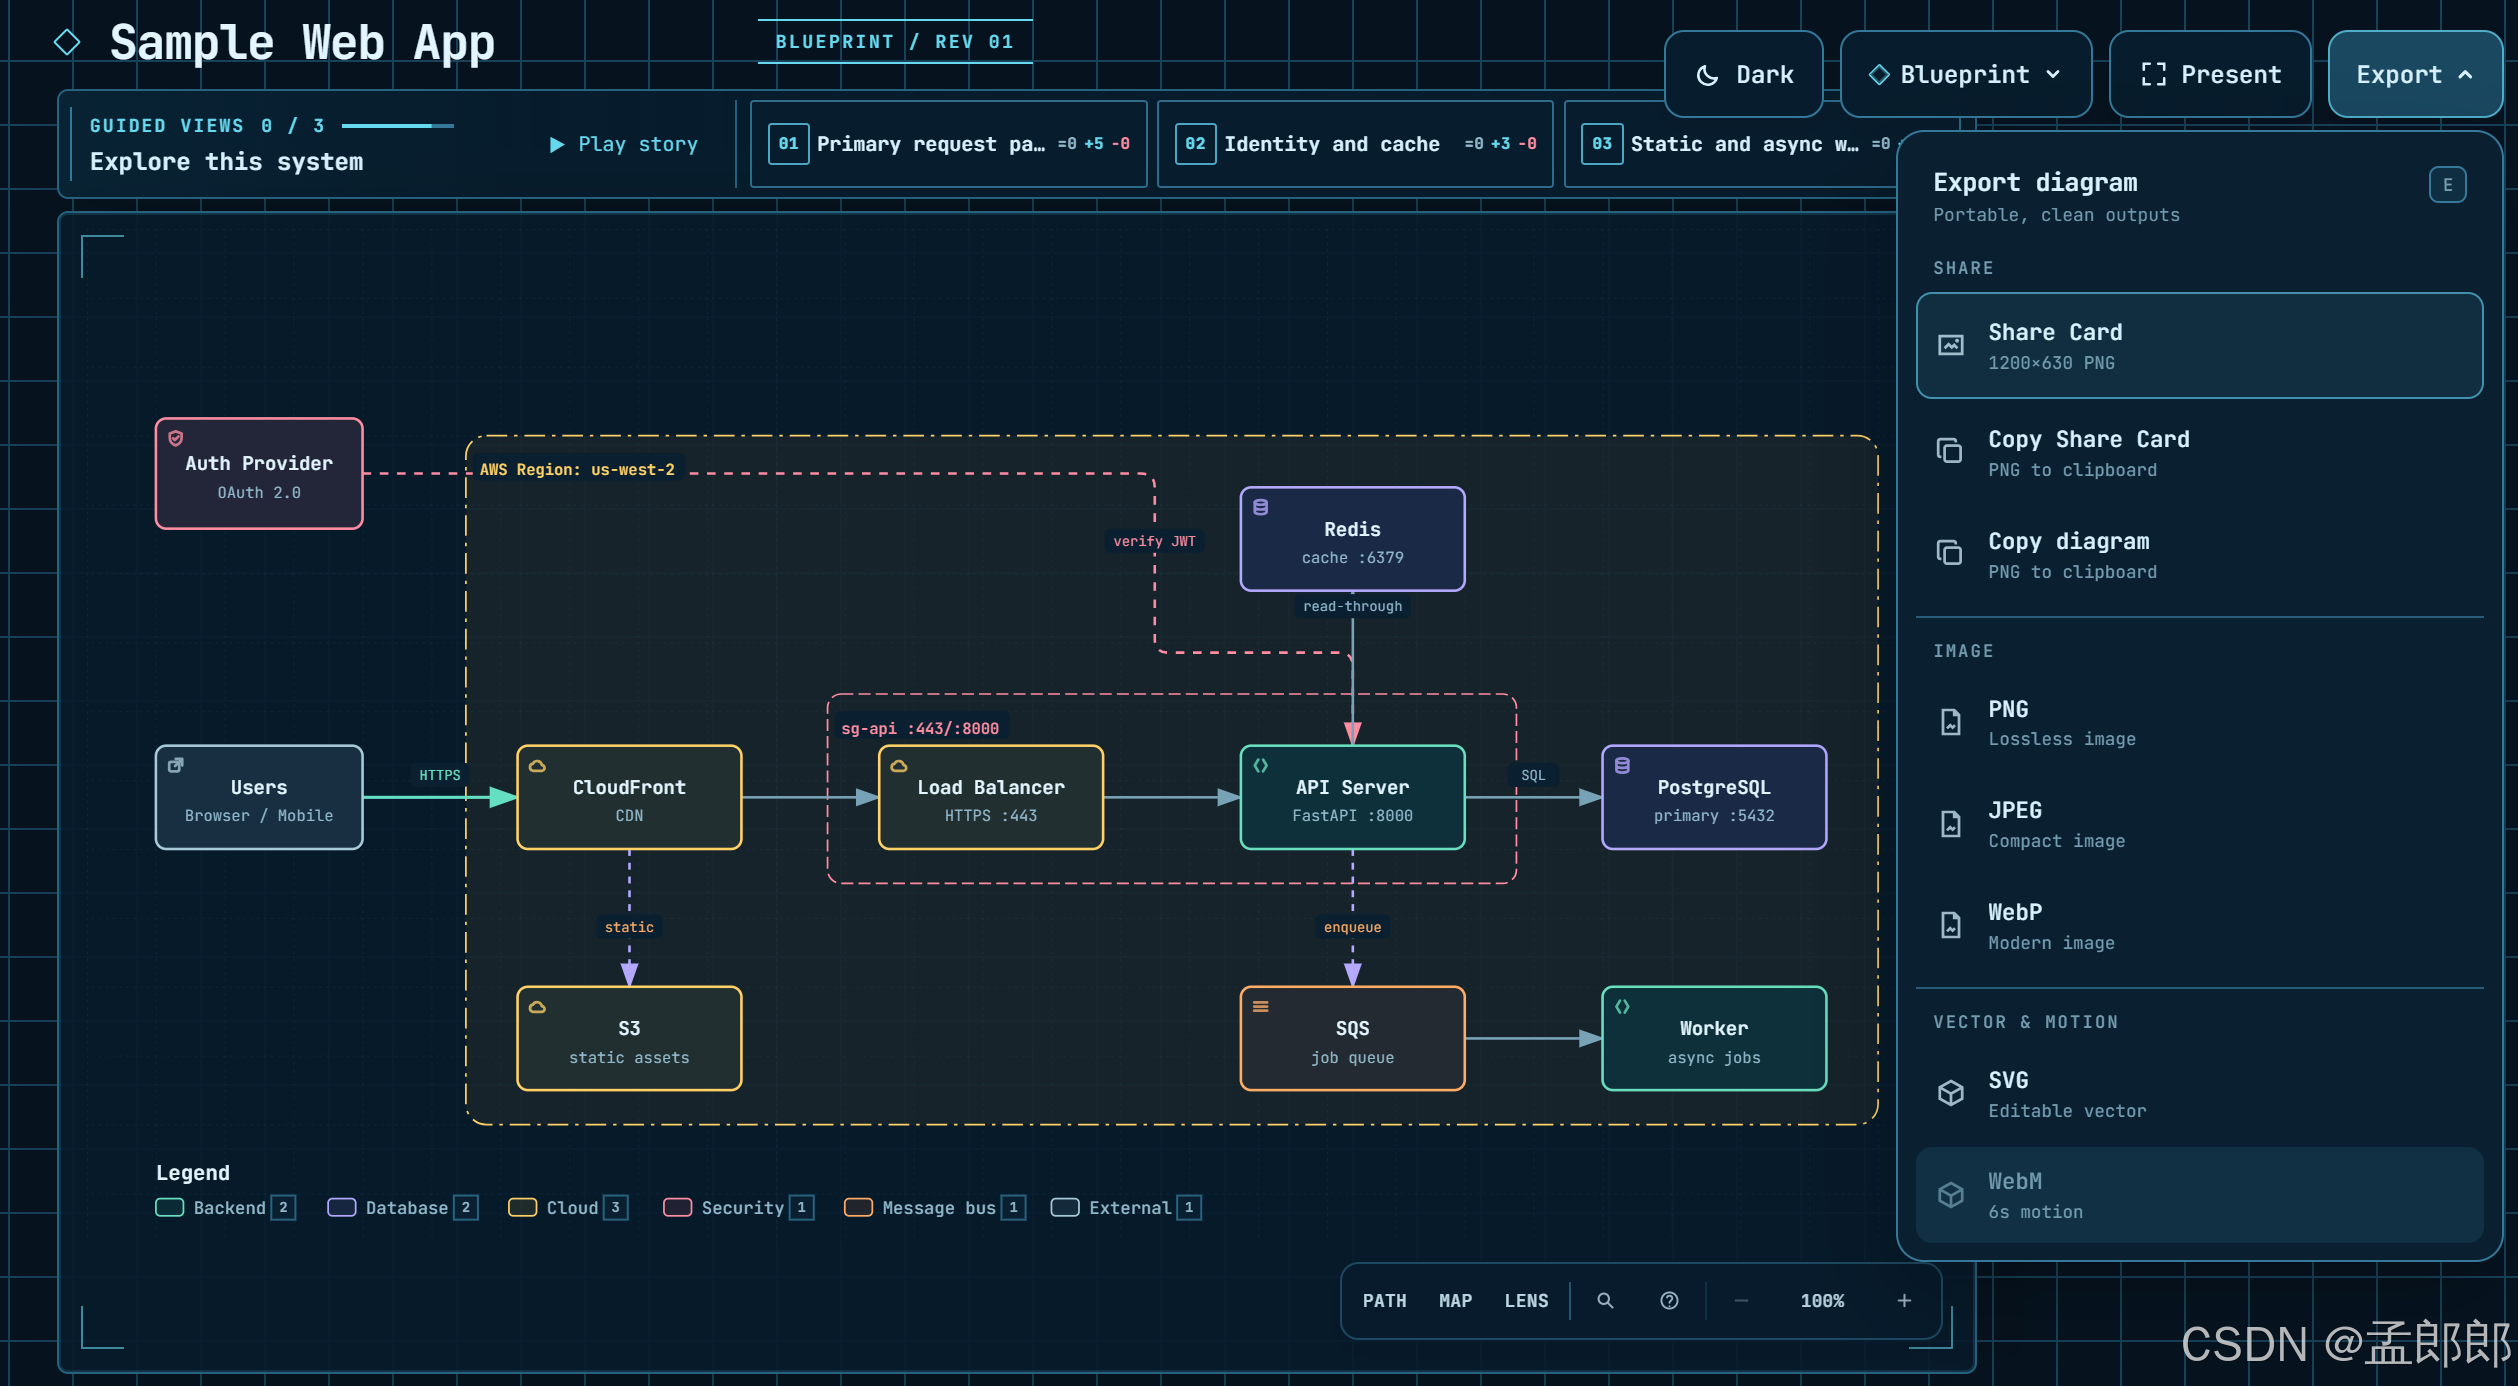Viewport: 2518px width, 1386px height.
Task: Choose Copy Share Card to clipboard
Action: [2199, 453]
